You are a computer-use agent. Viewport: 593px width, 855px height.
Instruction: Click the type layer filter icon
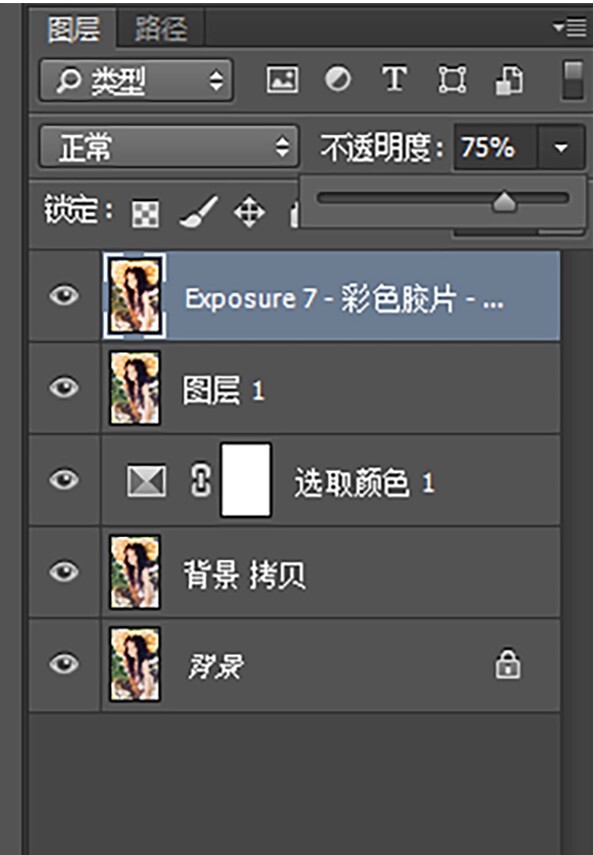394,79
